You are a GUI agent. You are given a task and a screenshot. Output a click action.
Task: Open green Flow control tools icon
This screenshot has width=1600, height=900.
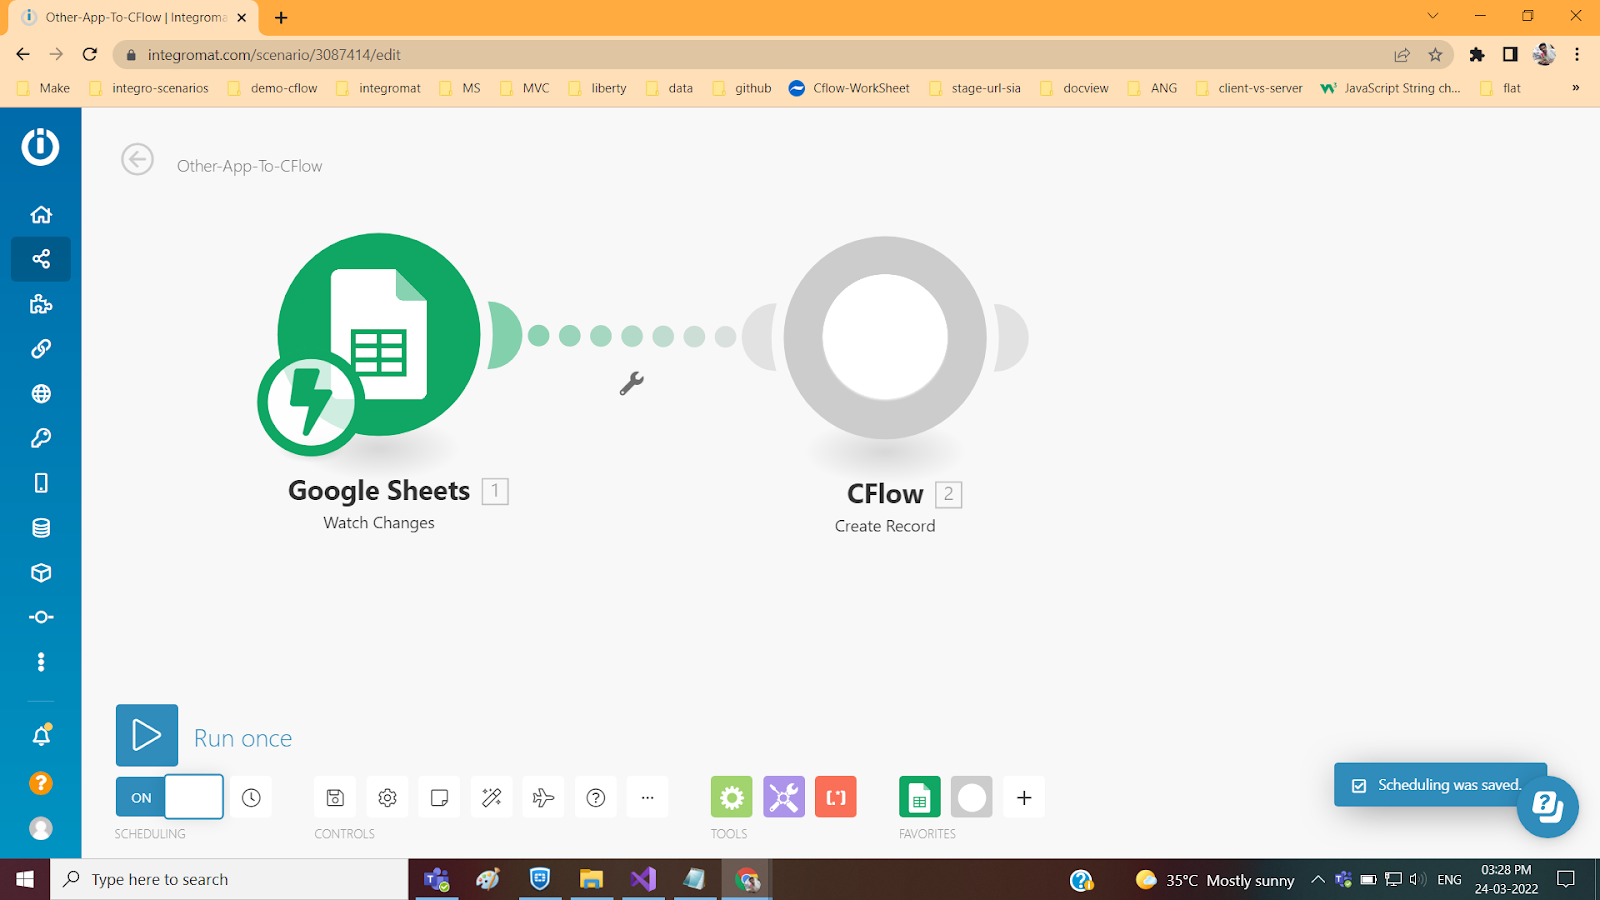[x=732, y=797]
